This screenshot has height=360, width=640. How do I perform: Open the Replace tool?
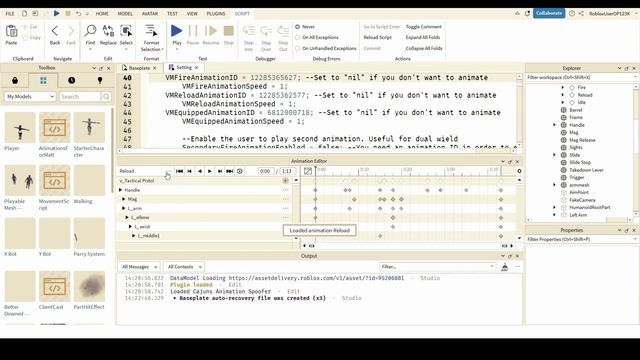(108, 31)
